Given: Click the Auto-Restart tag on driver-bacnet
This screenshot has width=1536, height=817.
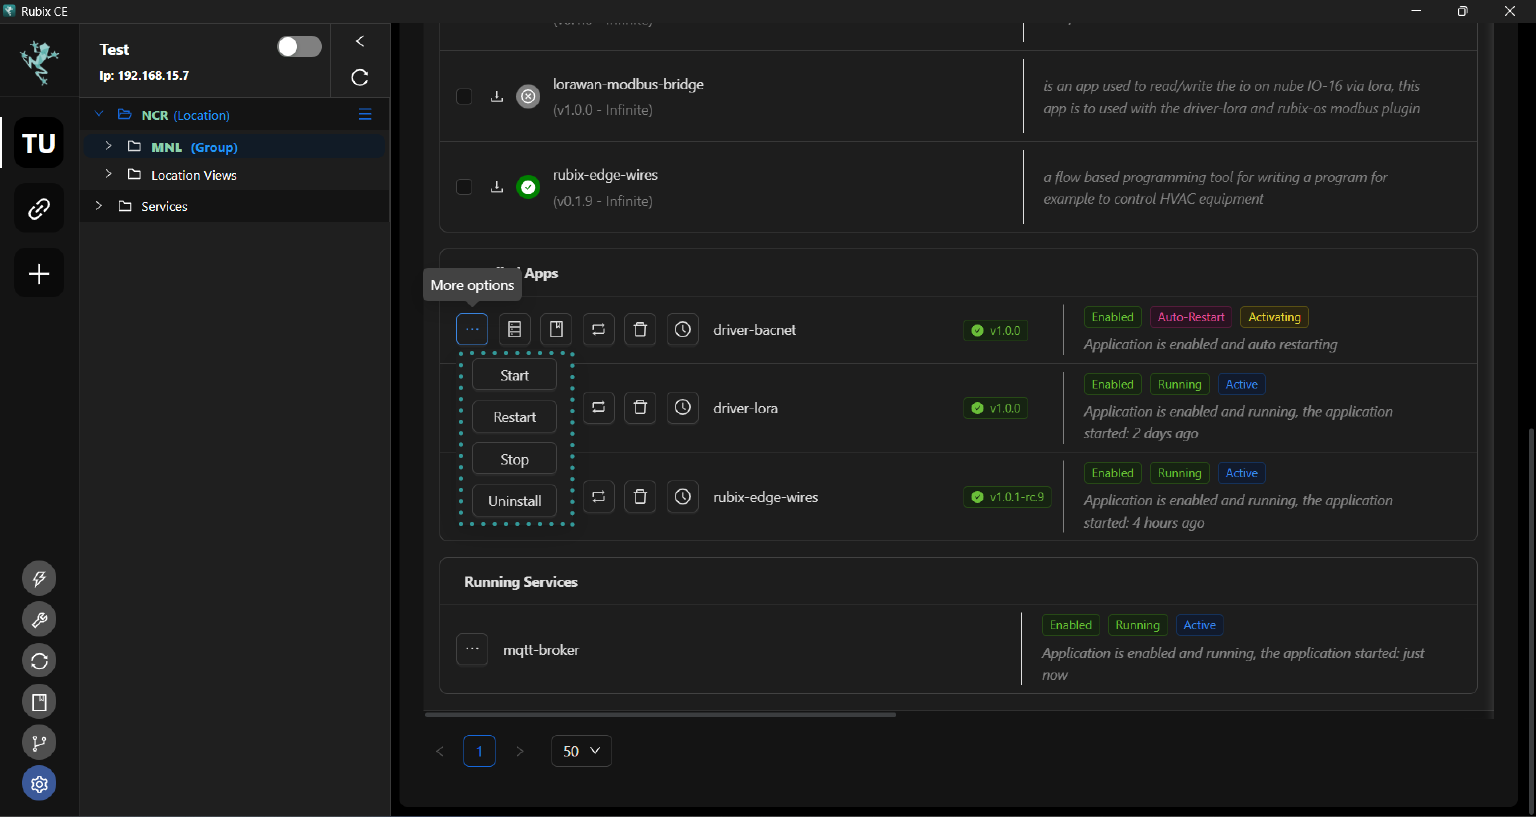Looking at the screenshot, I should point(1191,317).
